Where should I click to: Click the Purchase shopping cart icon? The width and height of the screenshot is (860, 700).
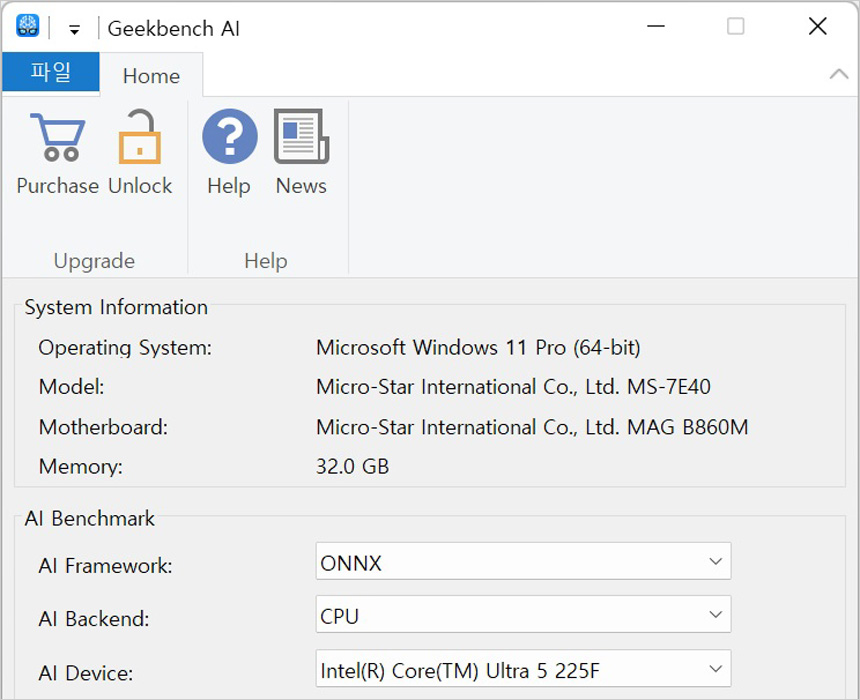tap(57, 138)
